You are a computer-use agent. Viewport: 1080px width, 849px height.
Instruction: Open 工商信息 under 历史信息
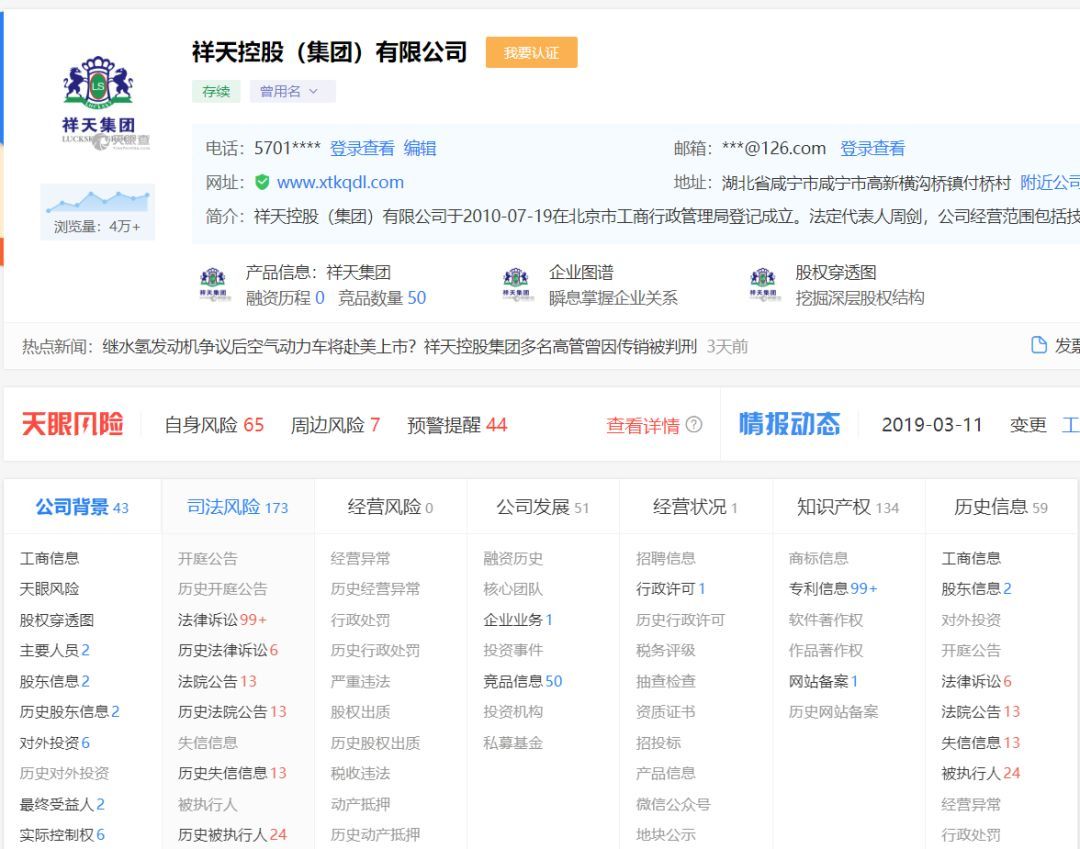pyautogui.click(x=971, y=558)
